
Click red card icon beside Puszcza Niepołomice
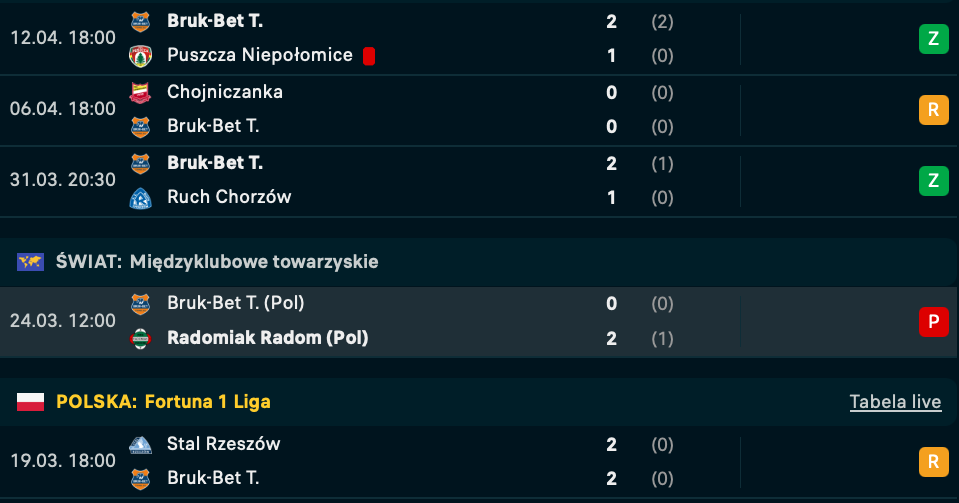(x=369, y=56)
